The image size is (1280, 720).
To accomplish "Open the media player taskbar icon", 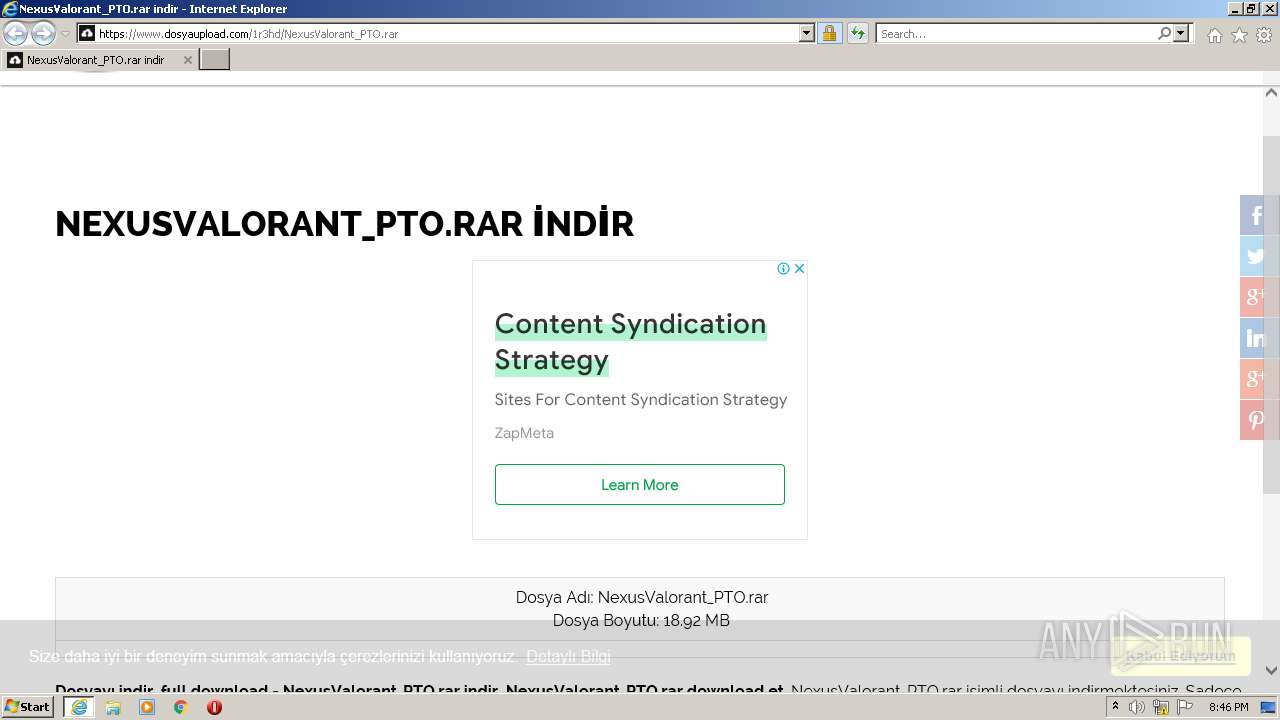I will coord(147,707).
